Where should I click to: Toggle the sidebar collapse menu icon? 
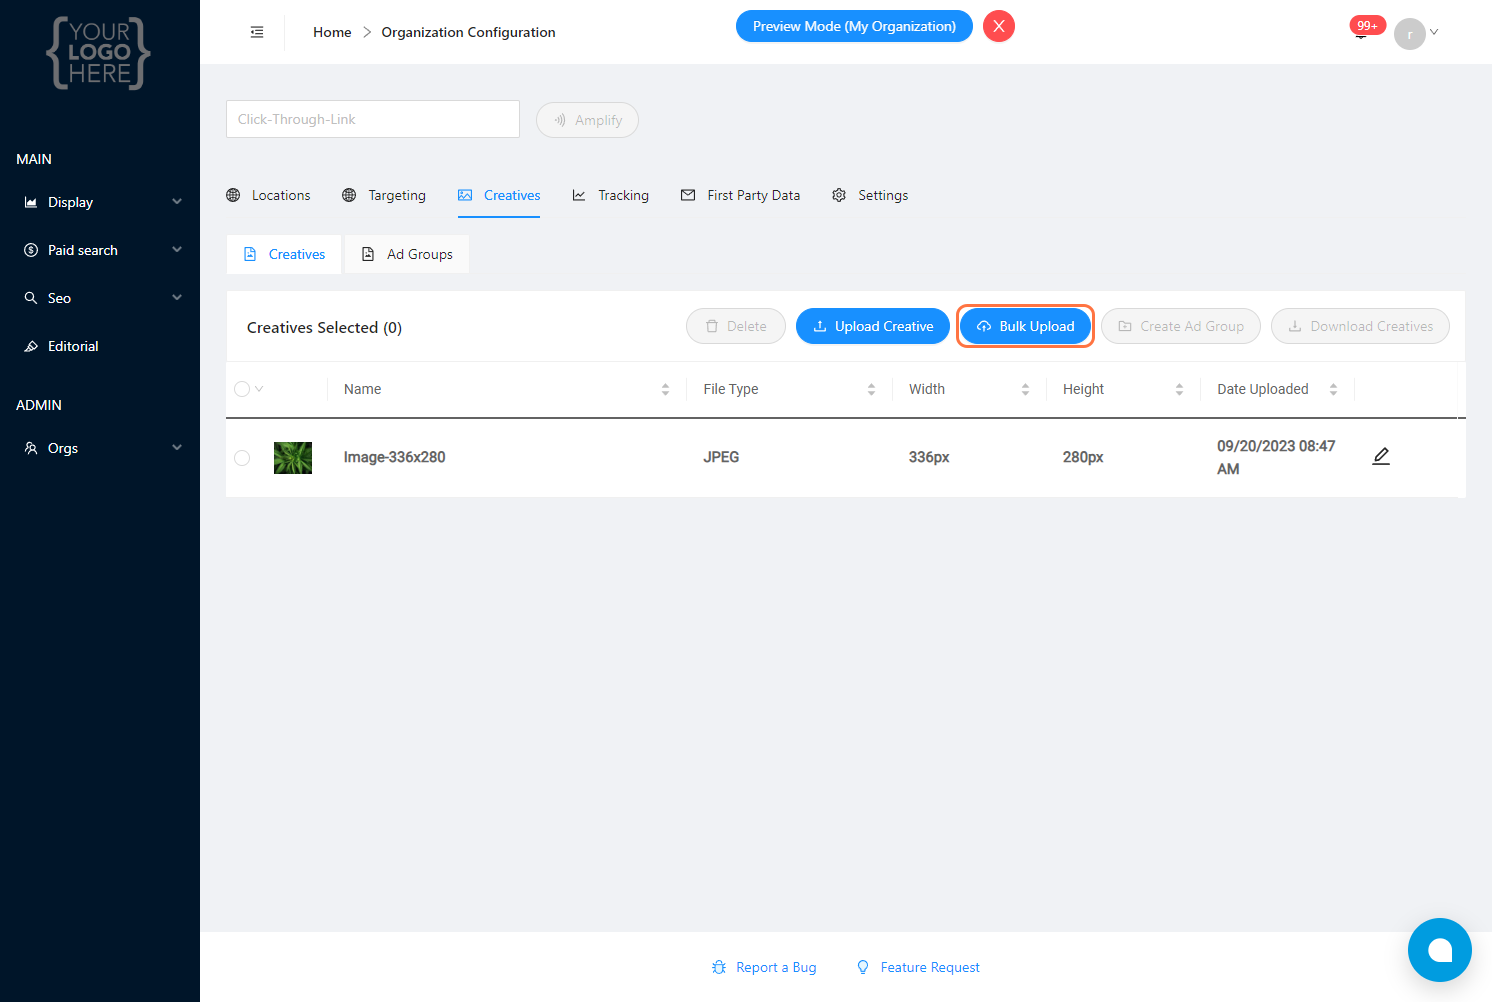[x=257, y=32]
